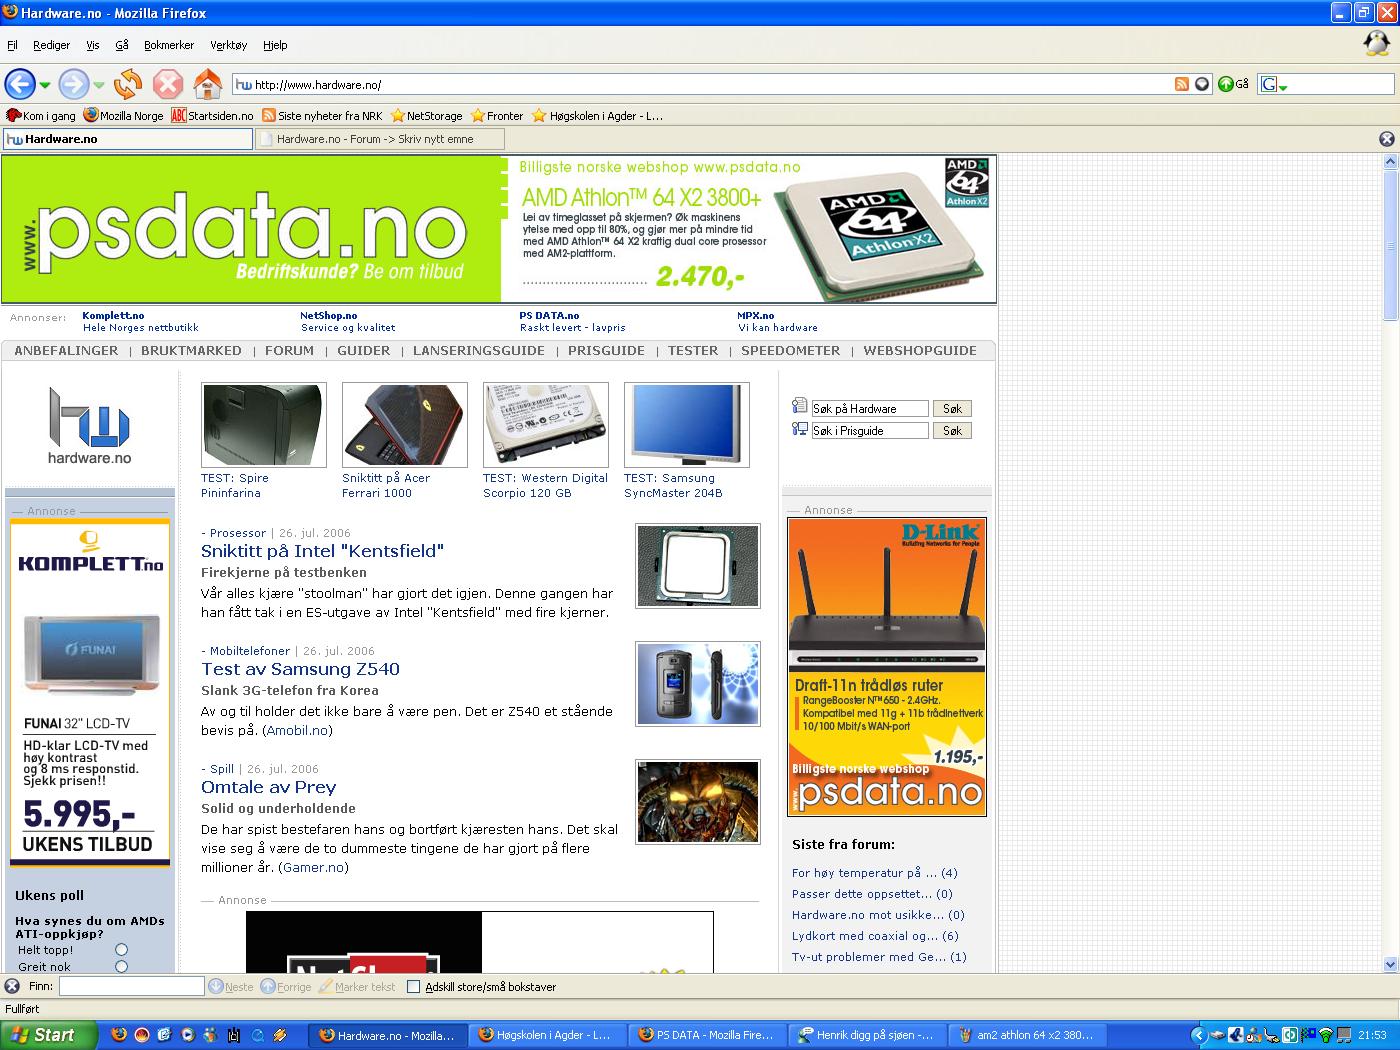Toggle 'Adskill store/små bokstaver' checkbox
The image size is (1400, 1050).
point(413,986)
